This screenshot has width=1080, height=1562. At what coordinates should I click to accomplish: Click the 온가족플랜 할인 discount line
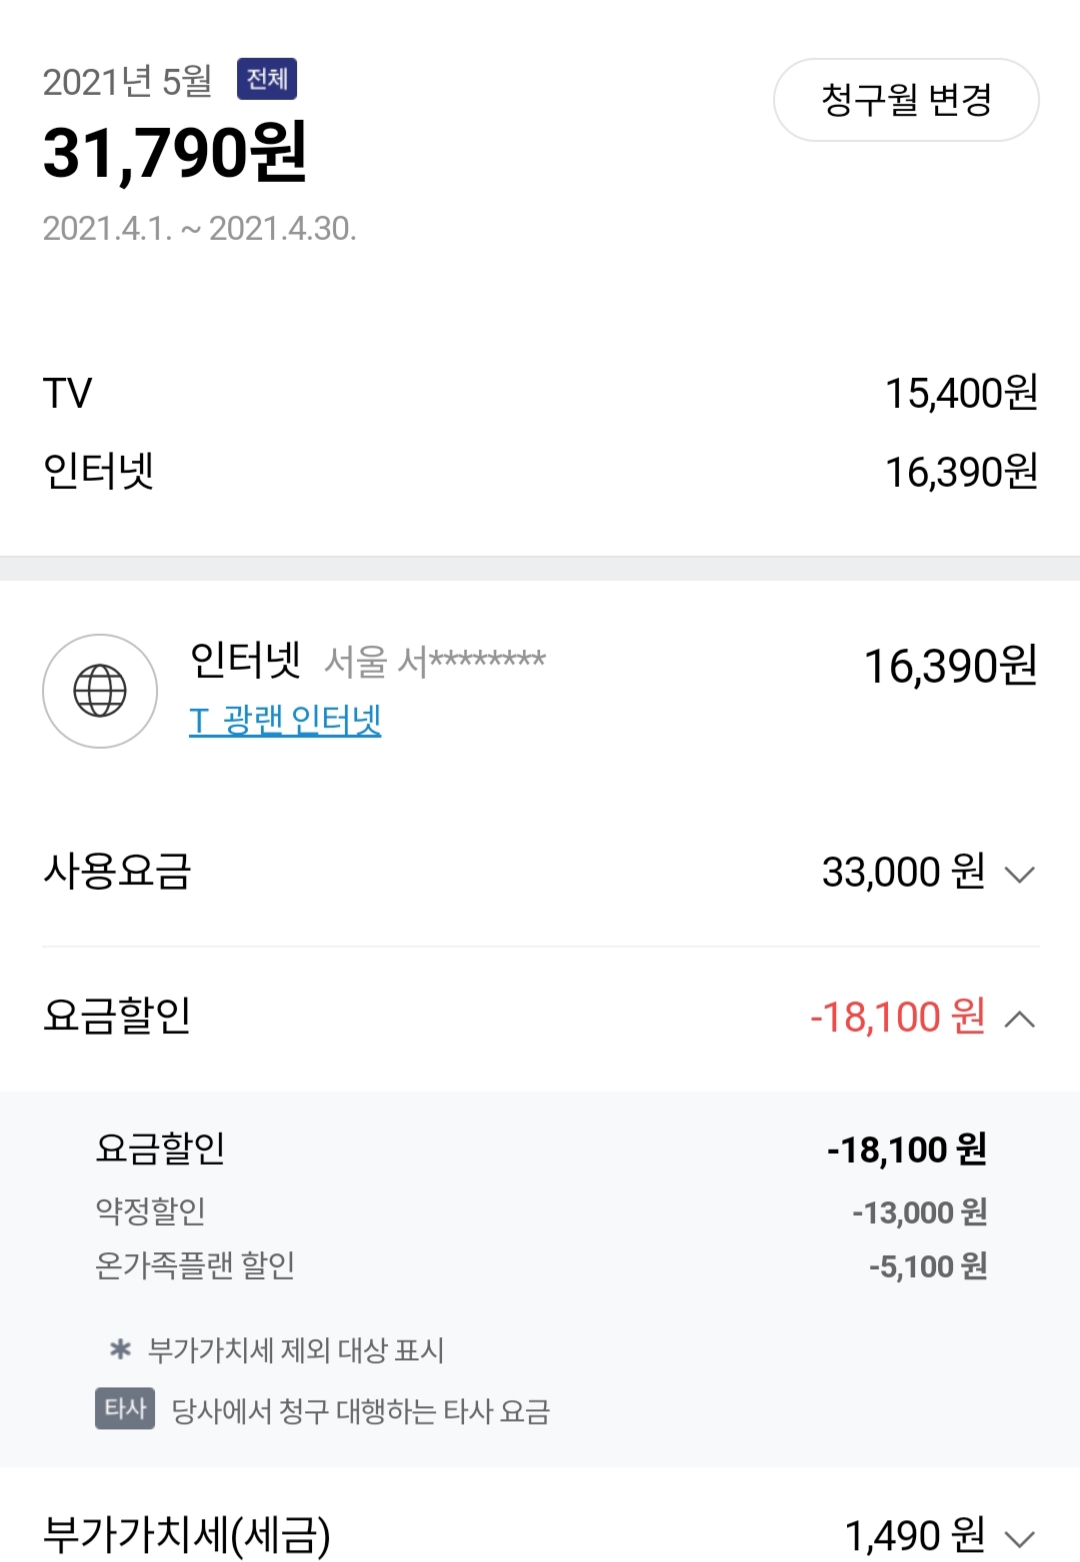point(195,1266)
